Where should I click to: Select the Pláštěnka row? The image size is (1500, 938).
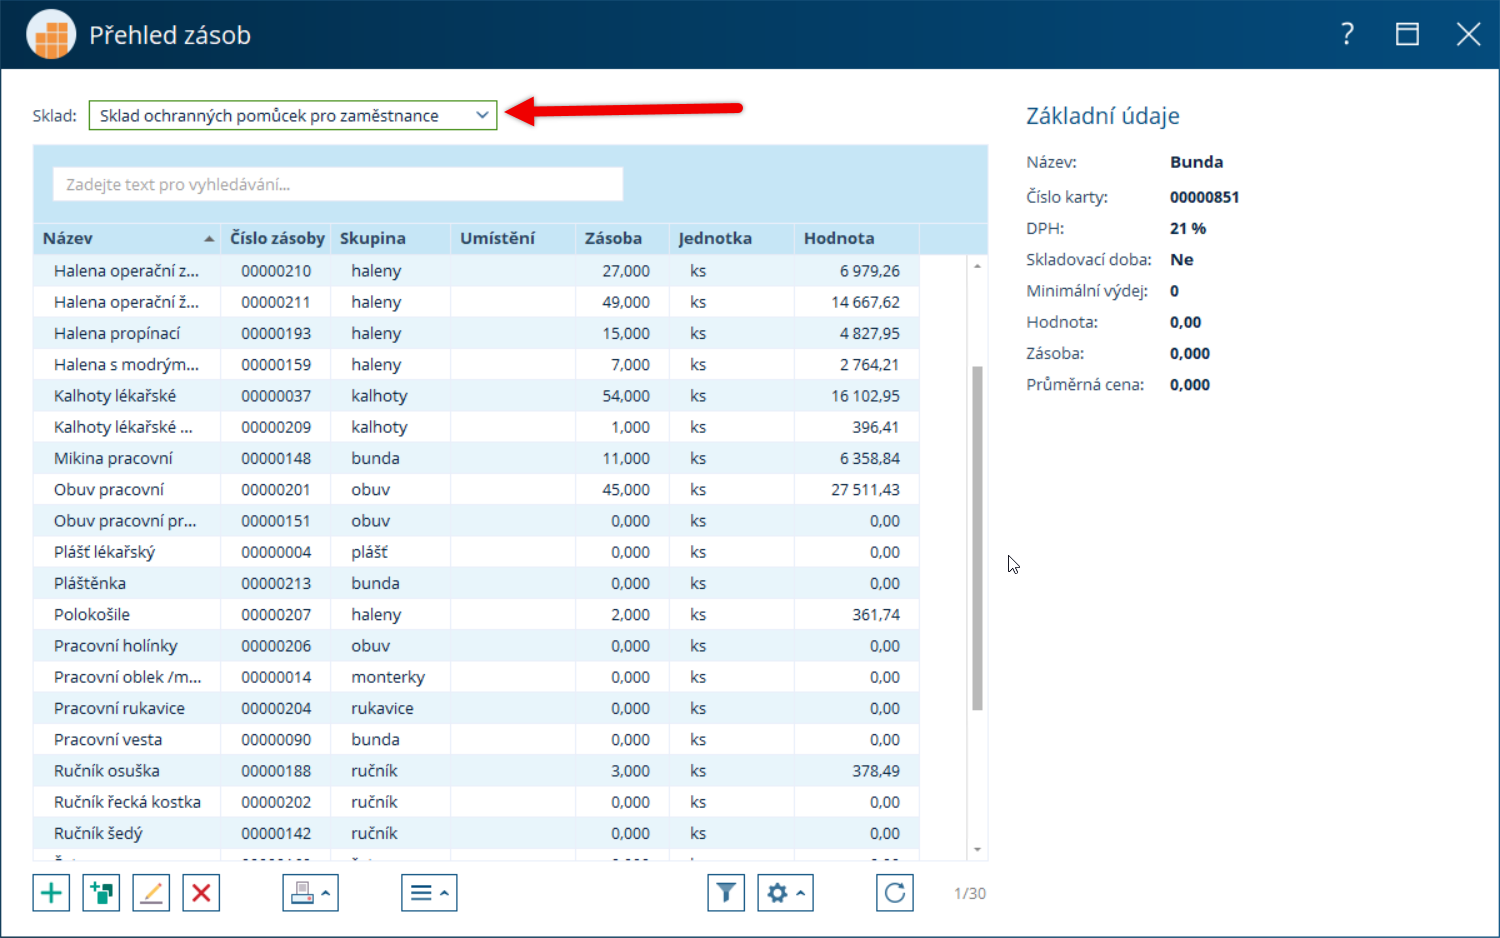click(x=476, y=583)
